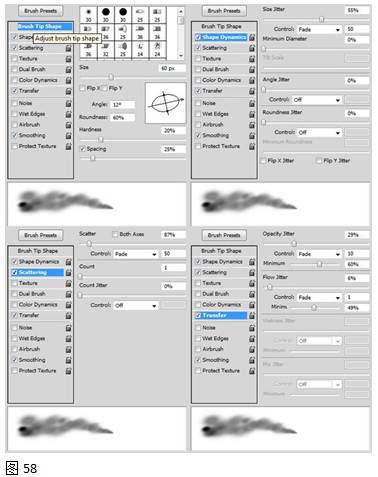Image resolution: width=378 pixels, height=477 pixels.
Task: Open the Angle Jitter Control dropdown
Action: tap(317, 100)
